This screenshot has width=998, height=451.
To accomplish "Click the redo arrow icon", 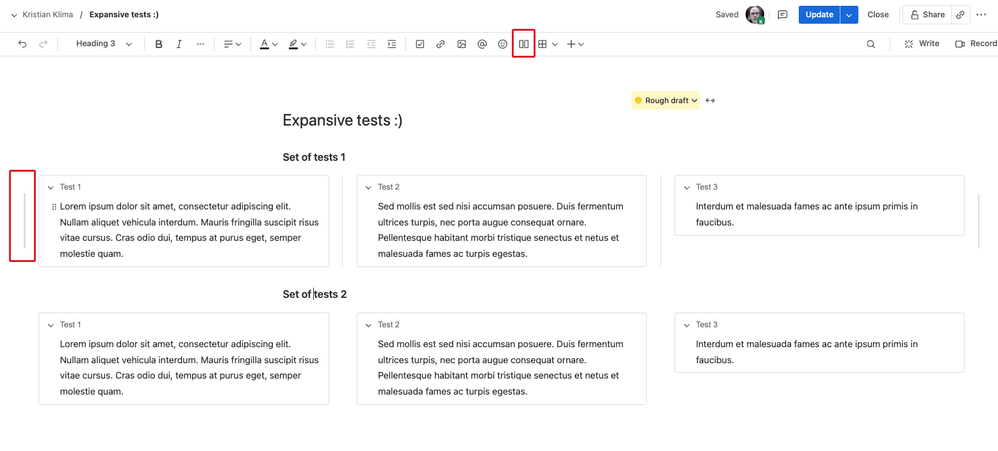I will 43,44.
